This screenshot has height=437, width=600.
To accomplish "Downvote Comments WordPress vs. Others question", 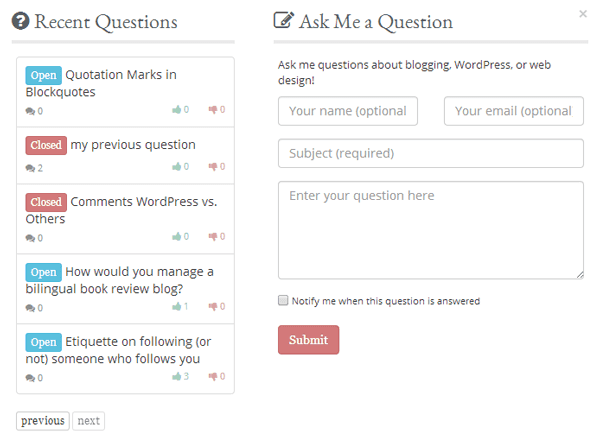I will click(x=213, y=237).
